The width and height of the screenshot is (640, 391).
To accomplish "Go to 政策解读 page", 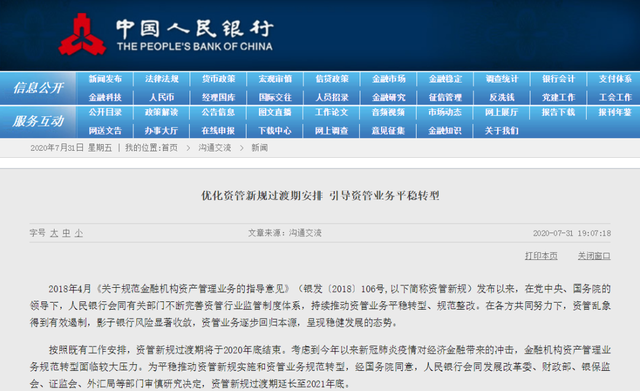I will pyautogui.click(x=162, y=112).
